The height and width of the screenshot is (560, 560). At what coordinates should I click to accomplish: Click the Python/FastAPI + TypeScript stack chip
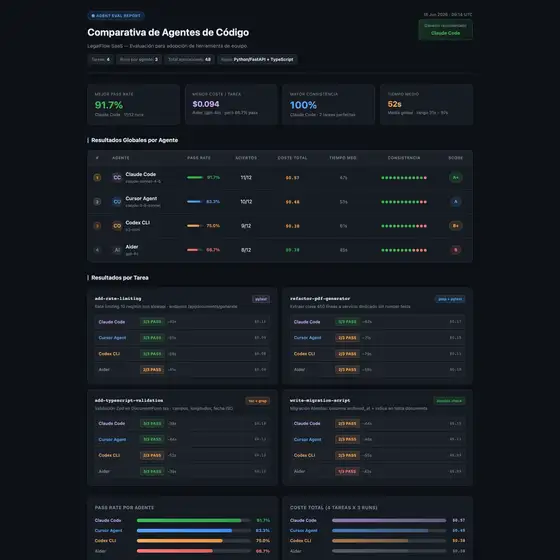coord(257,60)
